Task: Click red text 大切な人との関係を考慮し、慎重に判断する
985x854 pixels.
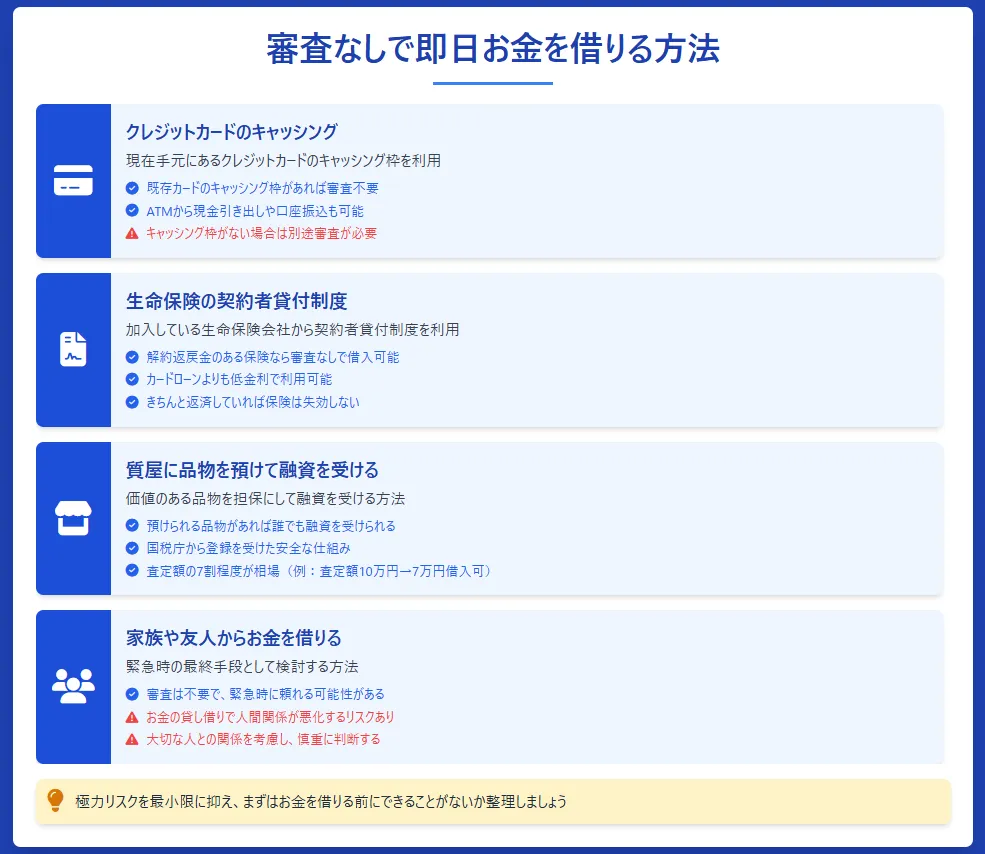Action: click(x=263, y=739)
